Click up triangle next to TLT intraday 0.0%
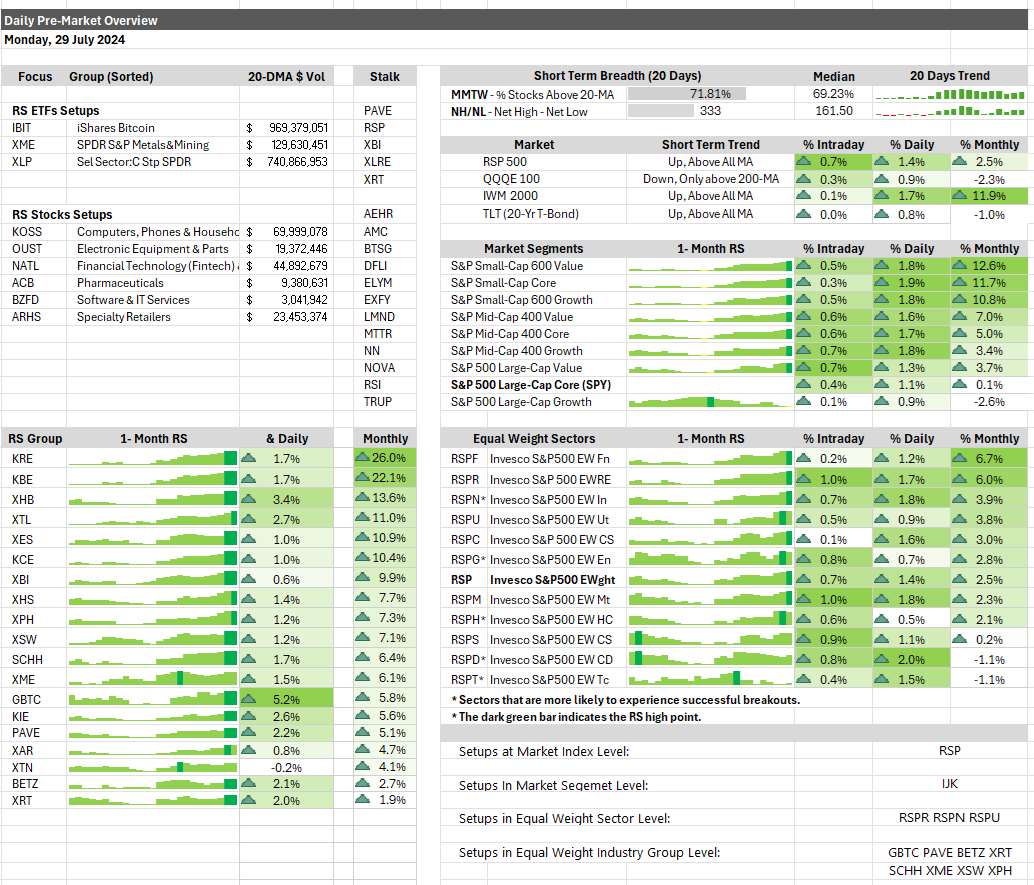Screen dimensions: 1034x885 (x=804, y=213)
